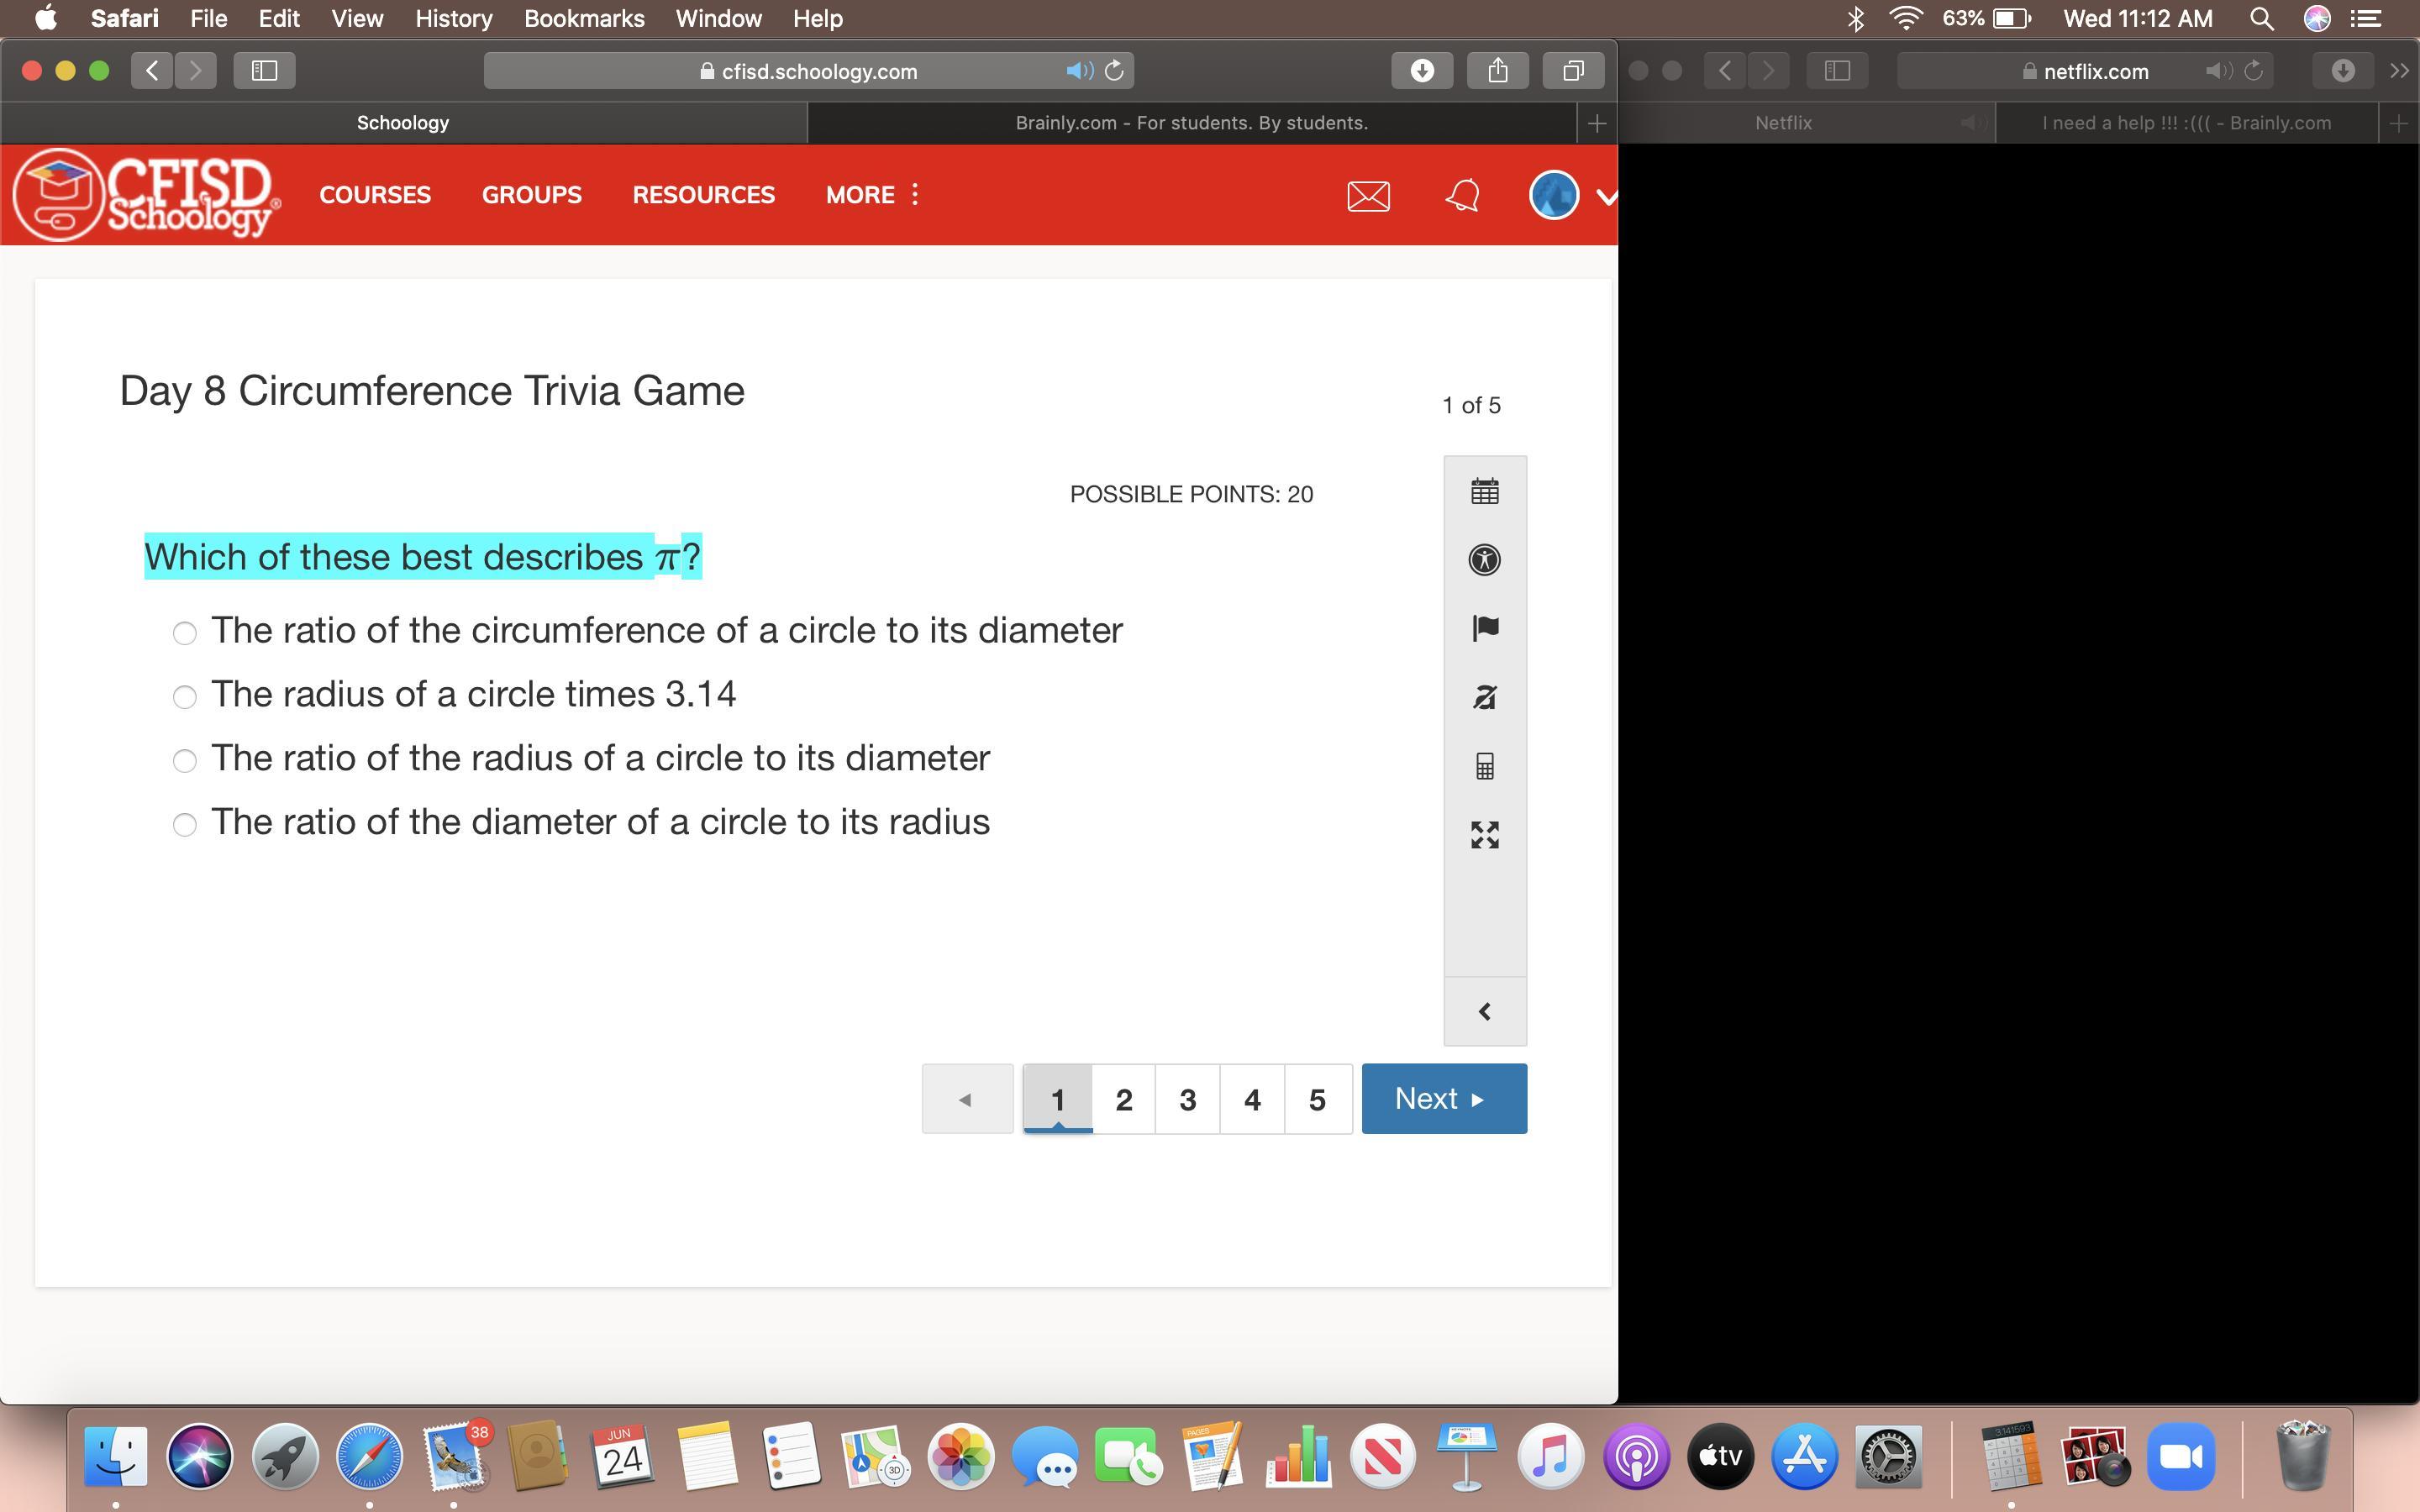The height and width of the screenshot is (1512, 2420).
Task: Click the blue Next button
Action: [x=1443, y=1099]
